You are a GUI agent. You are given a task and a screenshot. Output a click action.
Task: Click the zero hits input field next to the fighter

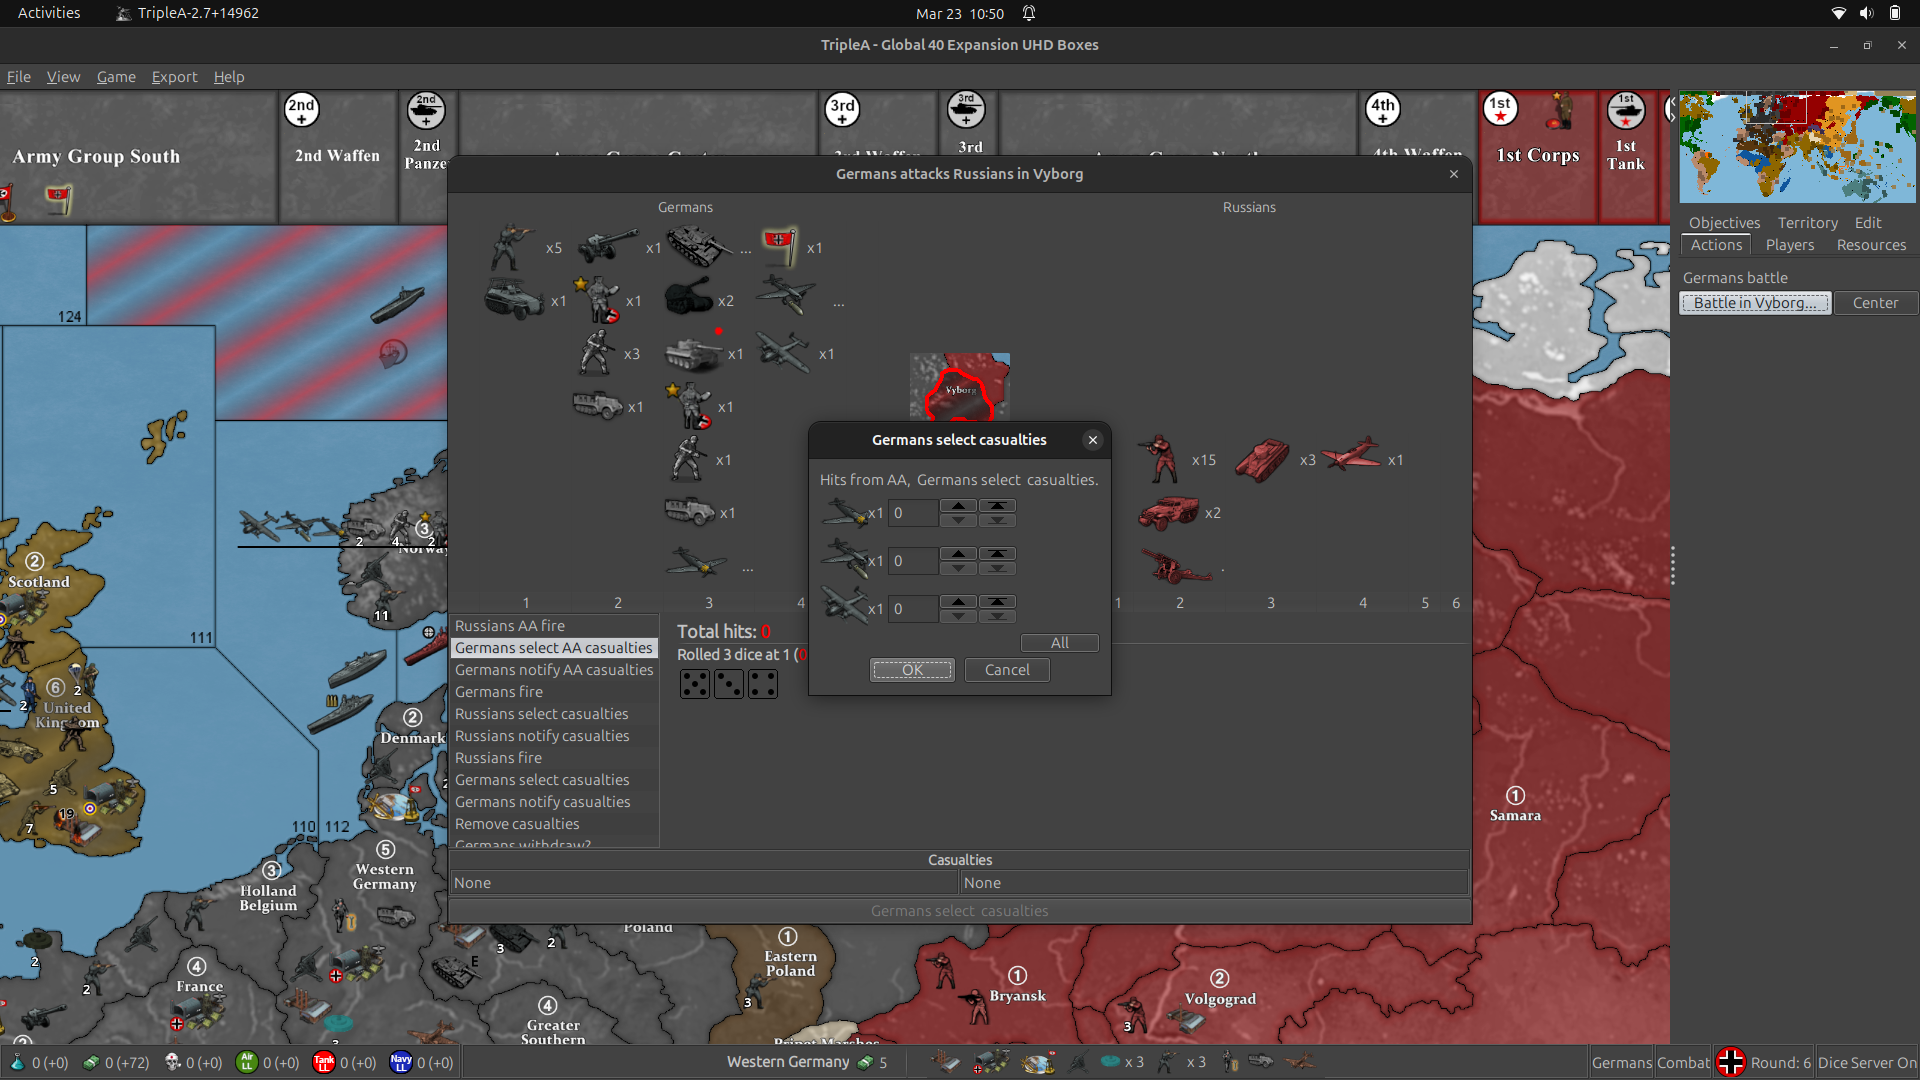click(x=912, y=512)
